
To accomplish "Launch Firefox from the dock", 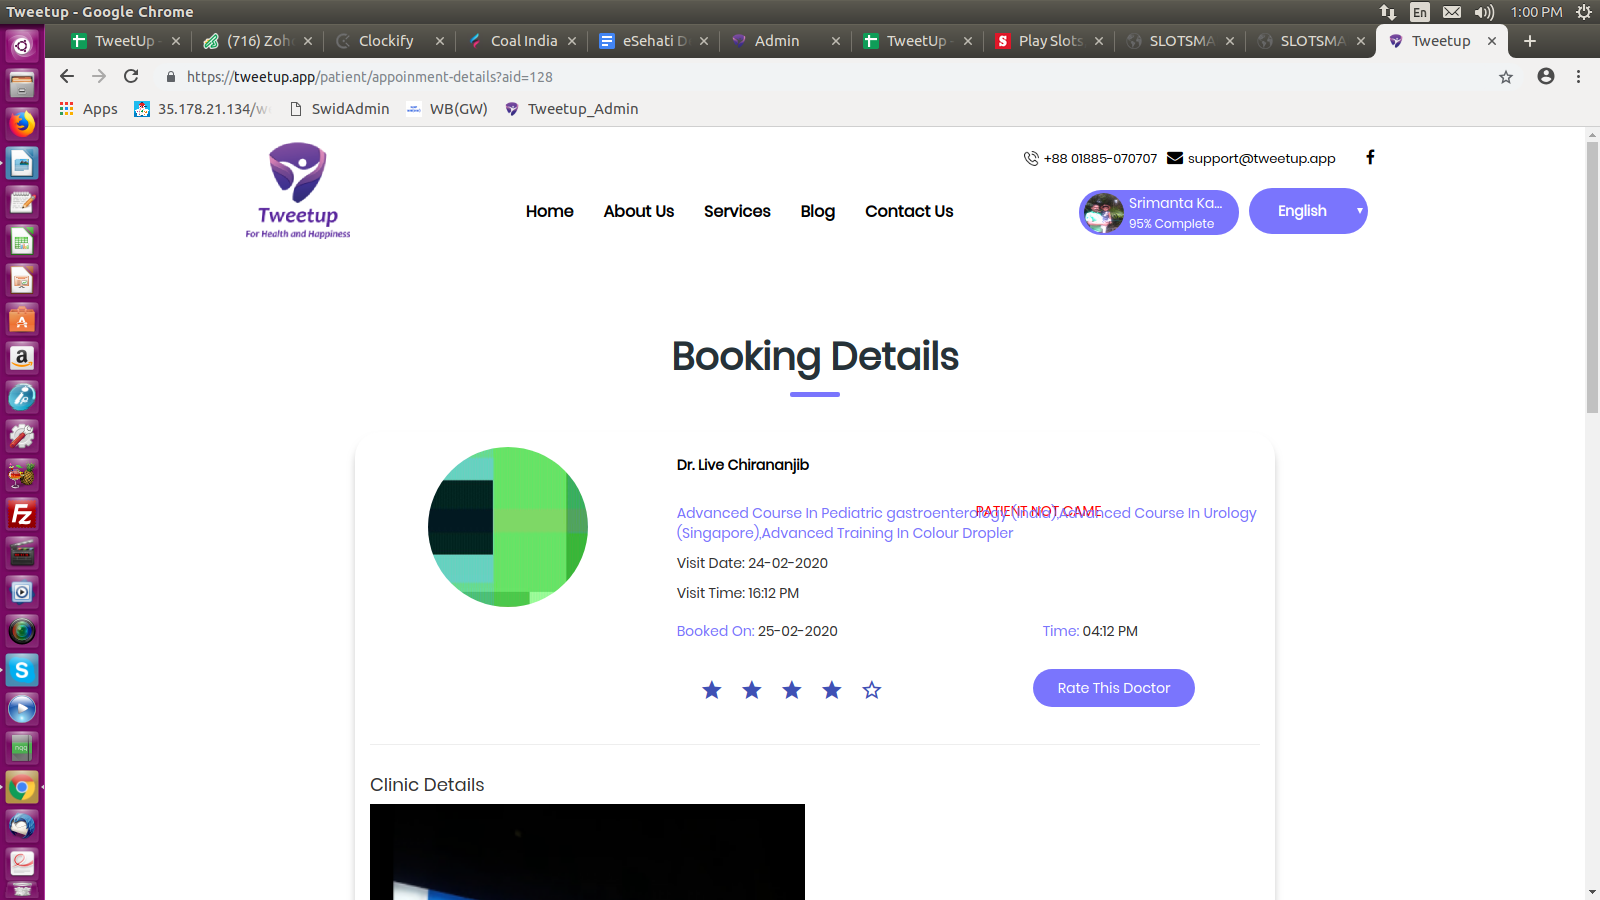I will coord(22,124).
